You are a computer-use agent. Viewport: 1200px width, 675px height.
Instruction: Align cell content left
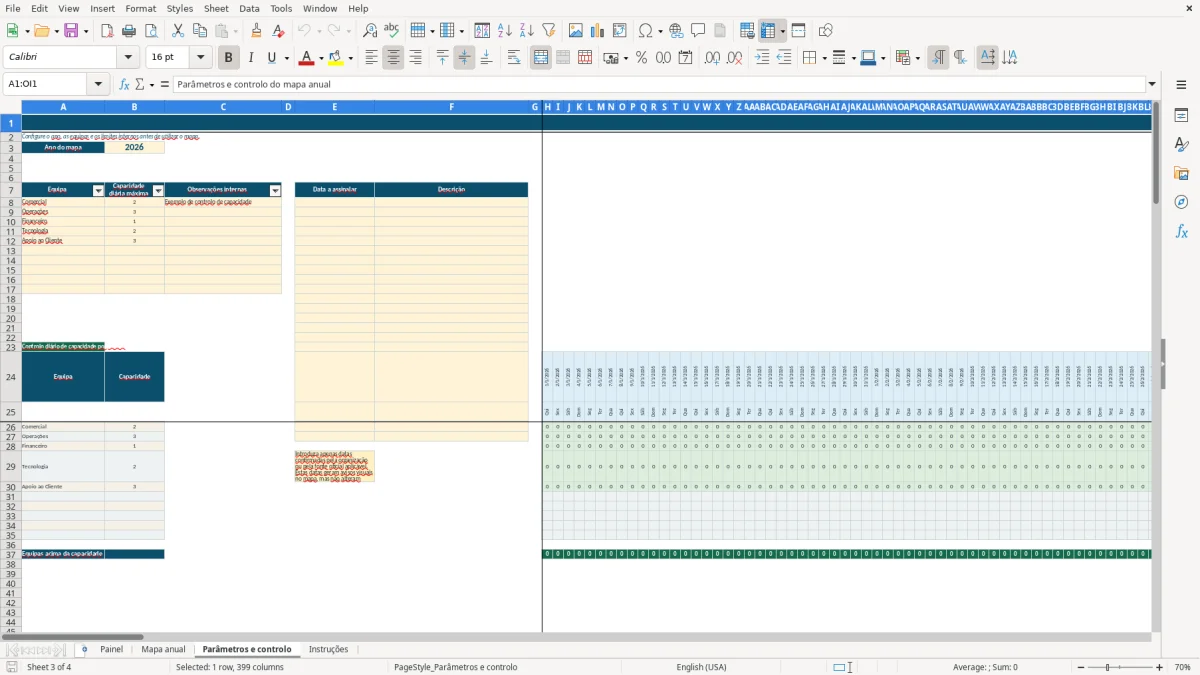(x=371, y=58)
